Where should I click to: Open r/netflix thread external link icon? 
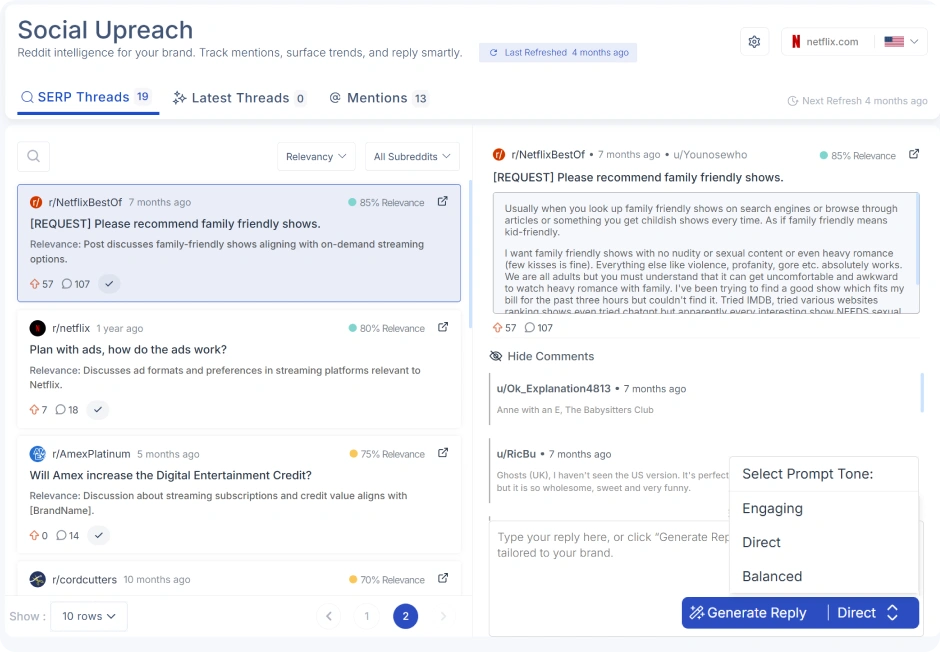point(443,327)
